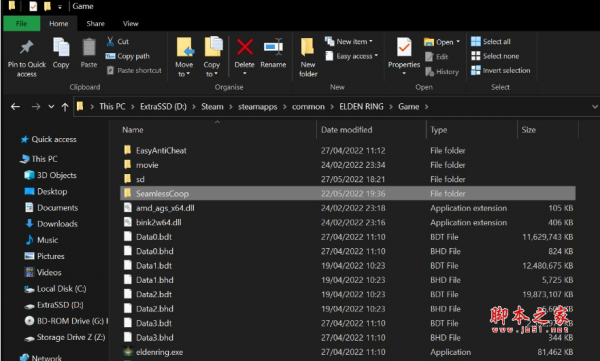Select the Data0.bdt file
The image size is (600, 361).
coord(347,237)
